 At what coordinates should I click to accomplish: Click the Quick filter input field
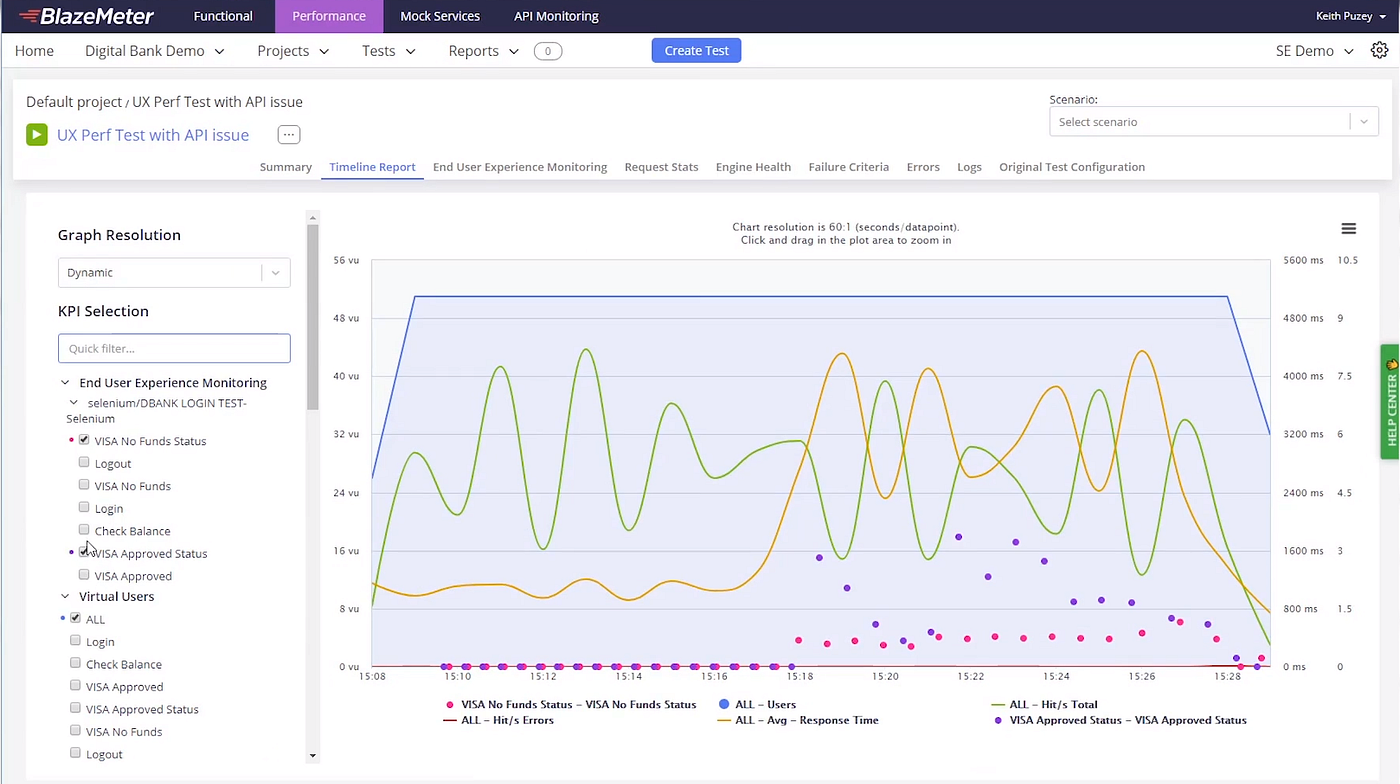click(174, 348)
